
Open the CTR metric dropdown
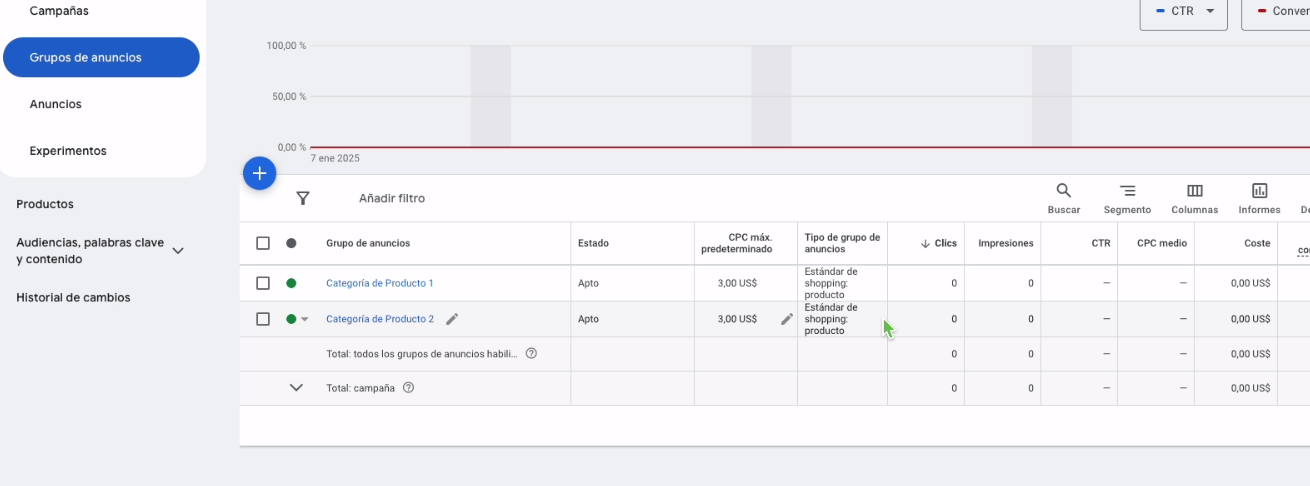pyautogui.click(x=1183, y=11)
